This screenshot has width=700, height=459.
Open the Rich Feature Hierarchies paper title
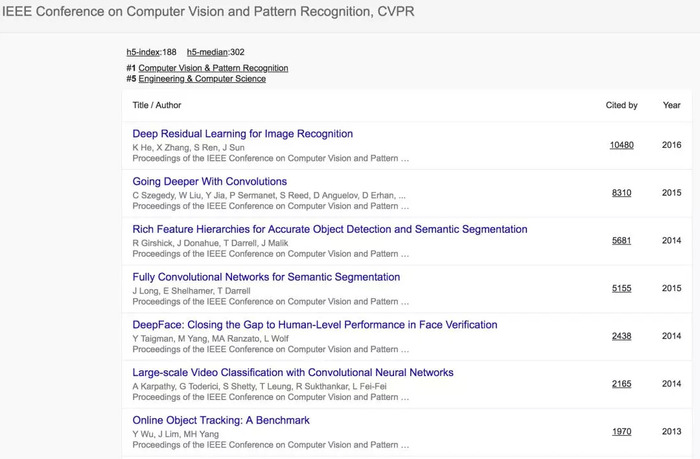click(329, 229)
